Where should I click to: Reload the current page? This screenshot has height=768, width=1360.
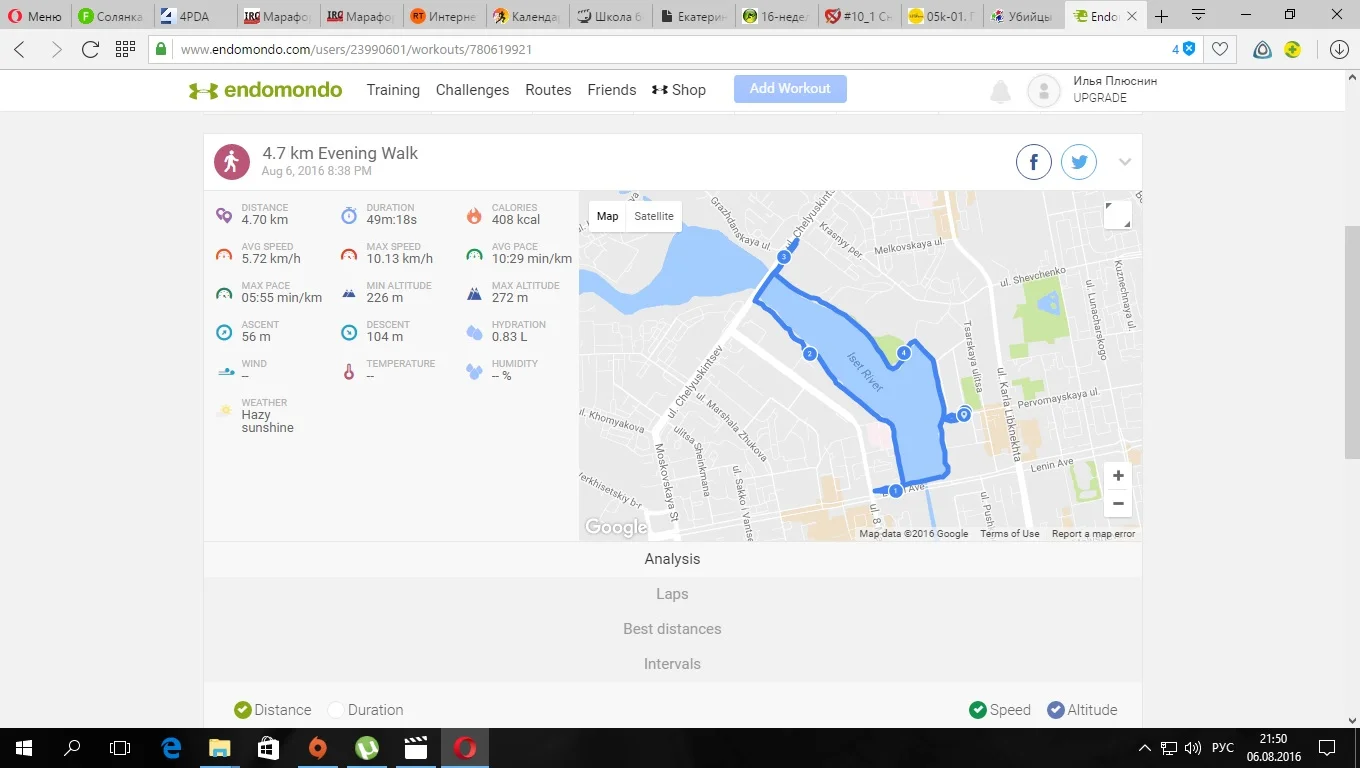point(90,49)
